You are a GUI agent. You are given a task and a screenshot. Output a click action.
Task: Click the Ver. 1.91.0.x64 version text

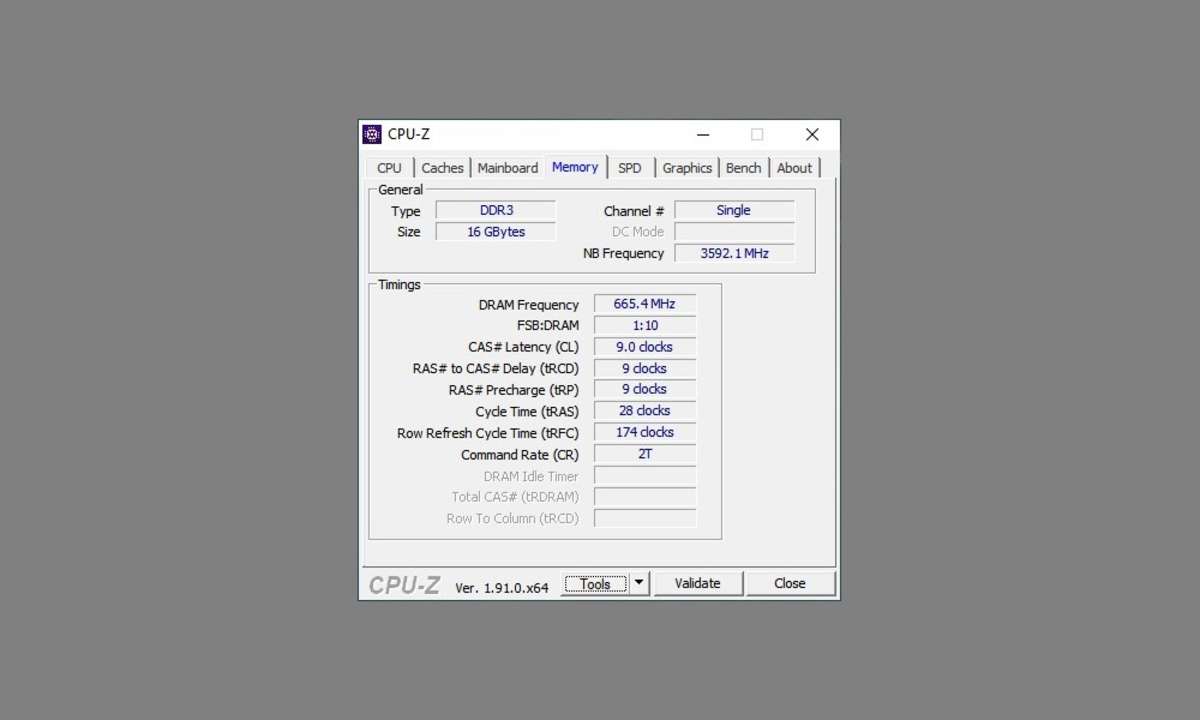click(x=502, y=588)
